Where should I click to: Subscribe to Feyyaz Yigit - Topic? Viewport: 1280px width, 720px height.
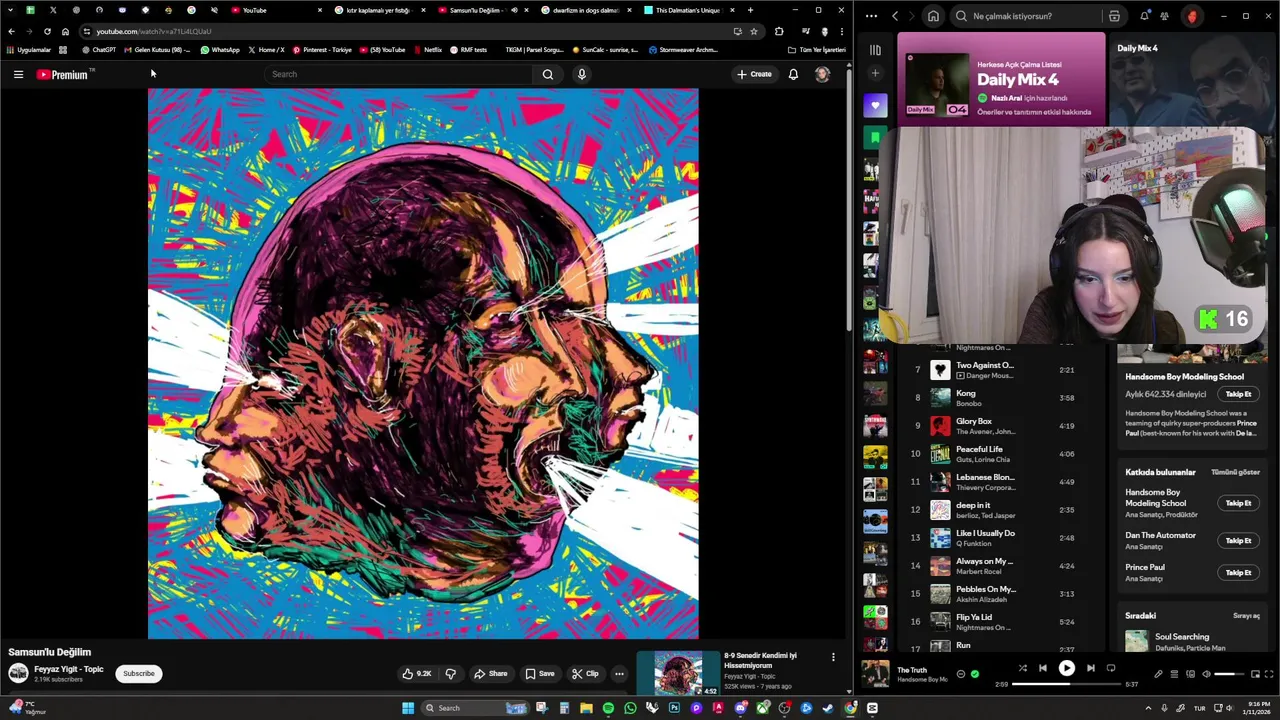point(138,674)
